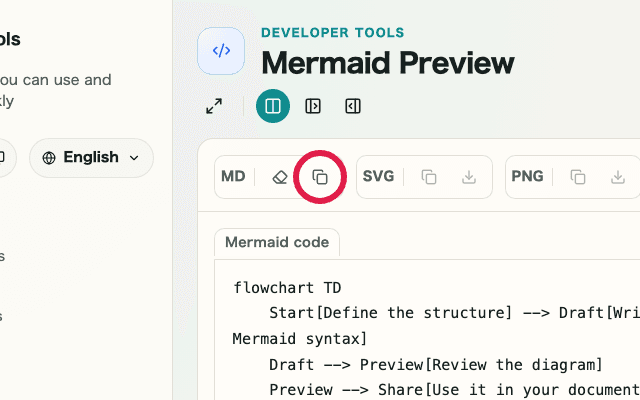Image resolution: width=640 pixels, height=400 pixels.
Task: Clear the Mermaid code with the eraser icon
Action: pyautogui.click(x=280, y=177)
